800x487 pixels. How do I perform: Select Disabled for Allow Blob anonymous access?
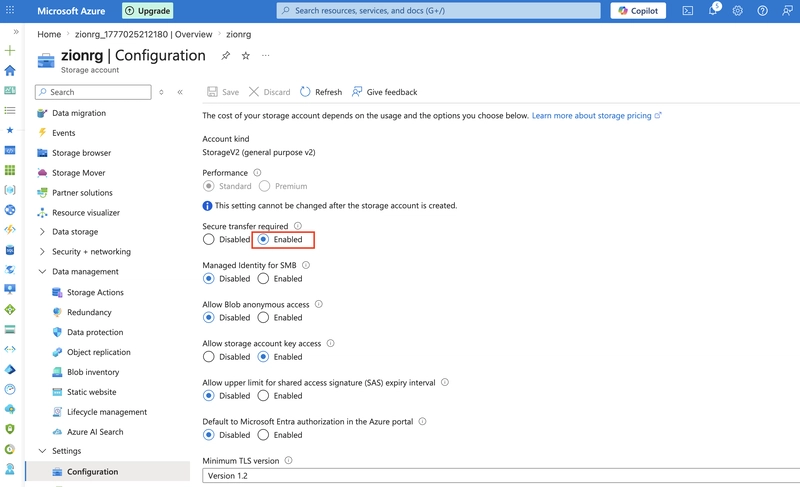[x=209, y=318]
